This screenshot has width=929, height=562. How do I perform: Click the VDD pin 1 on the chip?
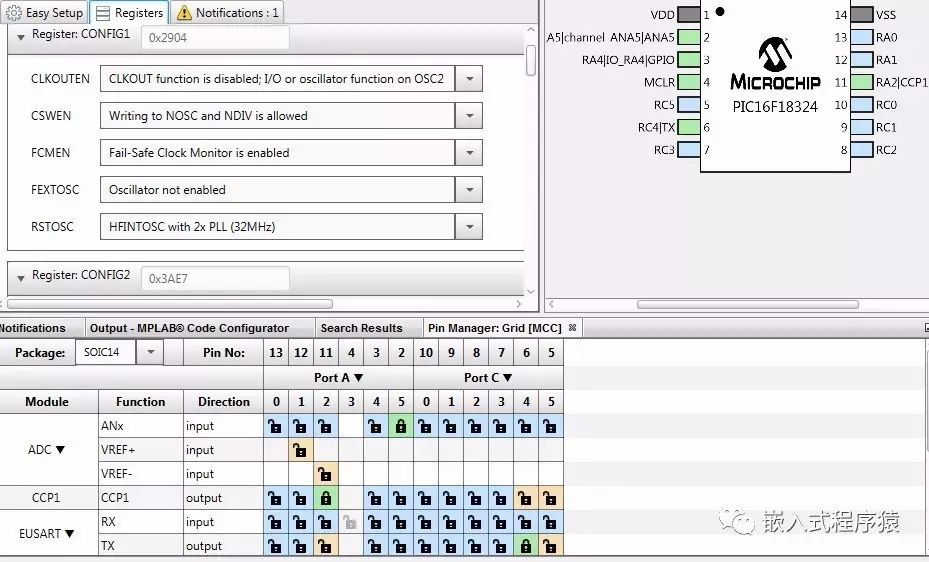click(688, 14)
